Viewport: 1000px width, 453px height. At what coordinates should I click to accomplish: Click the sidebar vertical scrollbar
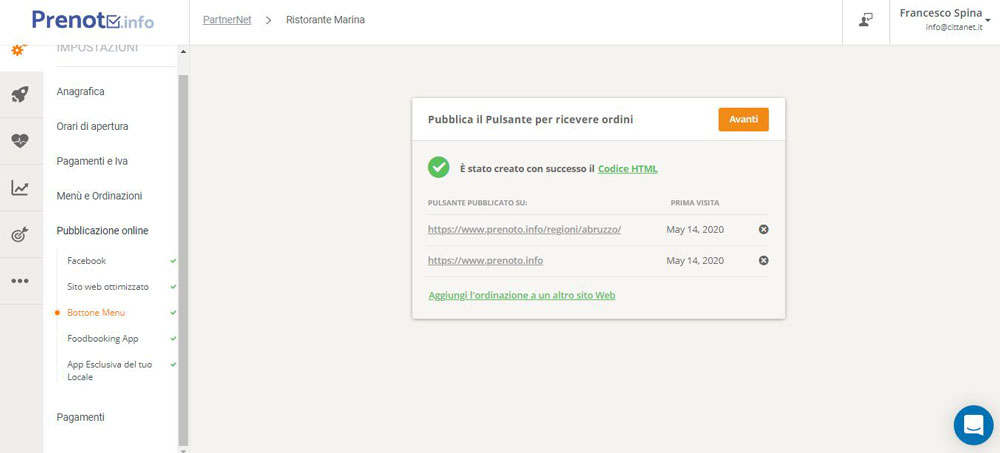tap(183, 250)
